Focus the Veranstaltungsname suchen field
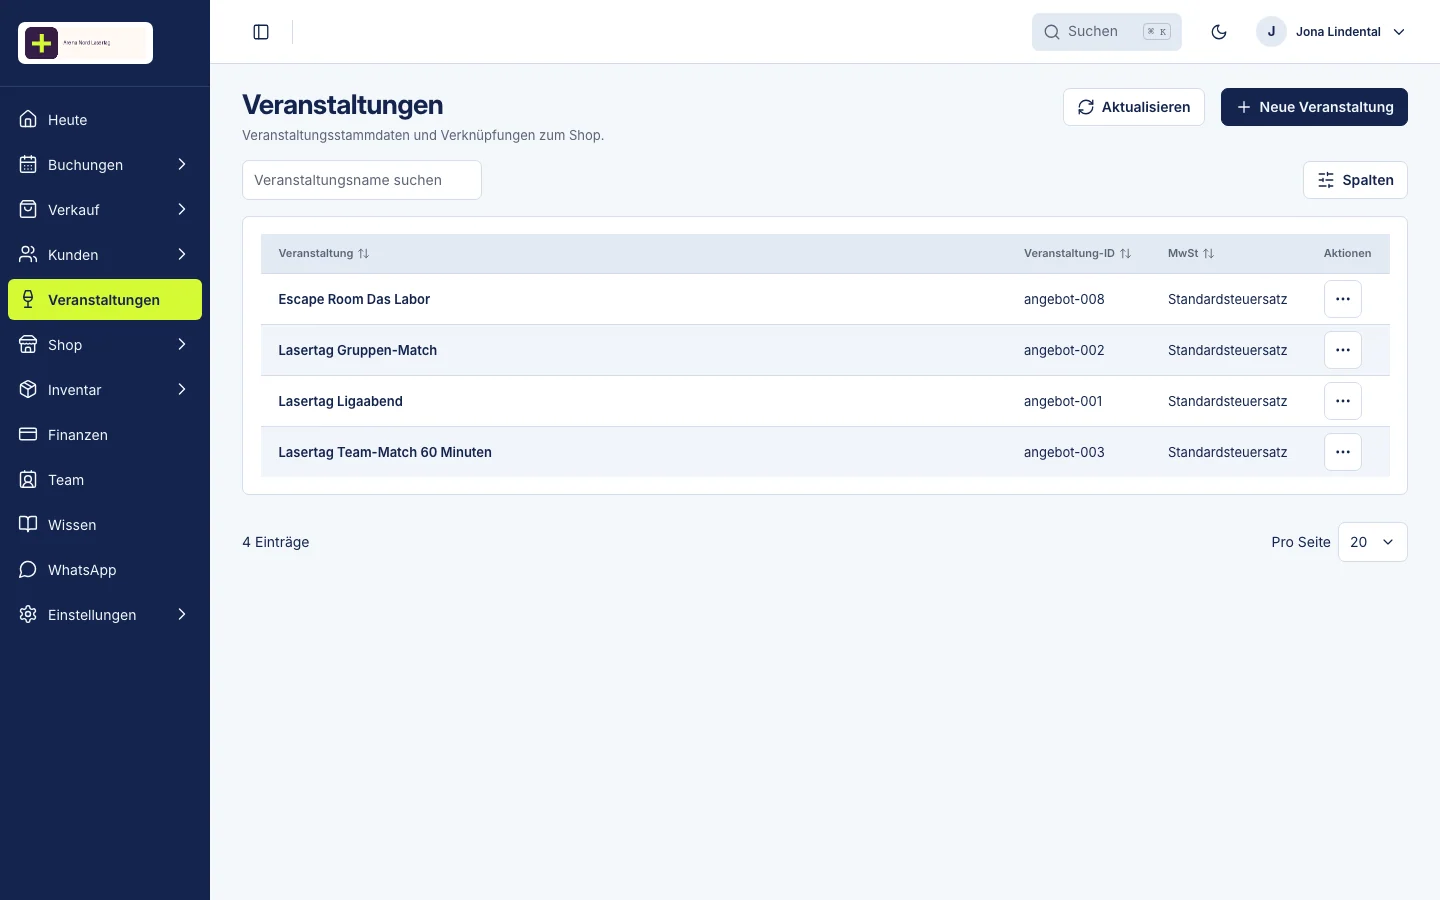The image size is (1440, 900). pos(362,180)
